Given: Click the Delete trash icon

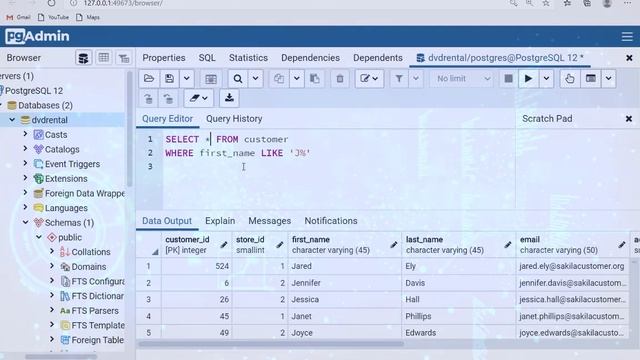Looking at the screenshot, I should (x=340, y=79).
